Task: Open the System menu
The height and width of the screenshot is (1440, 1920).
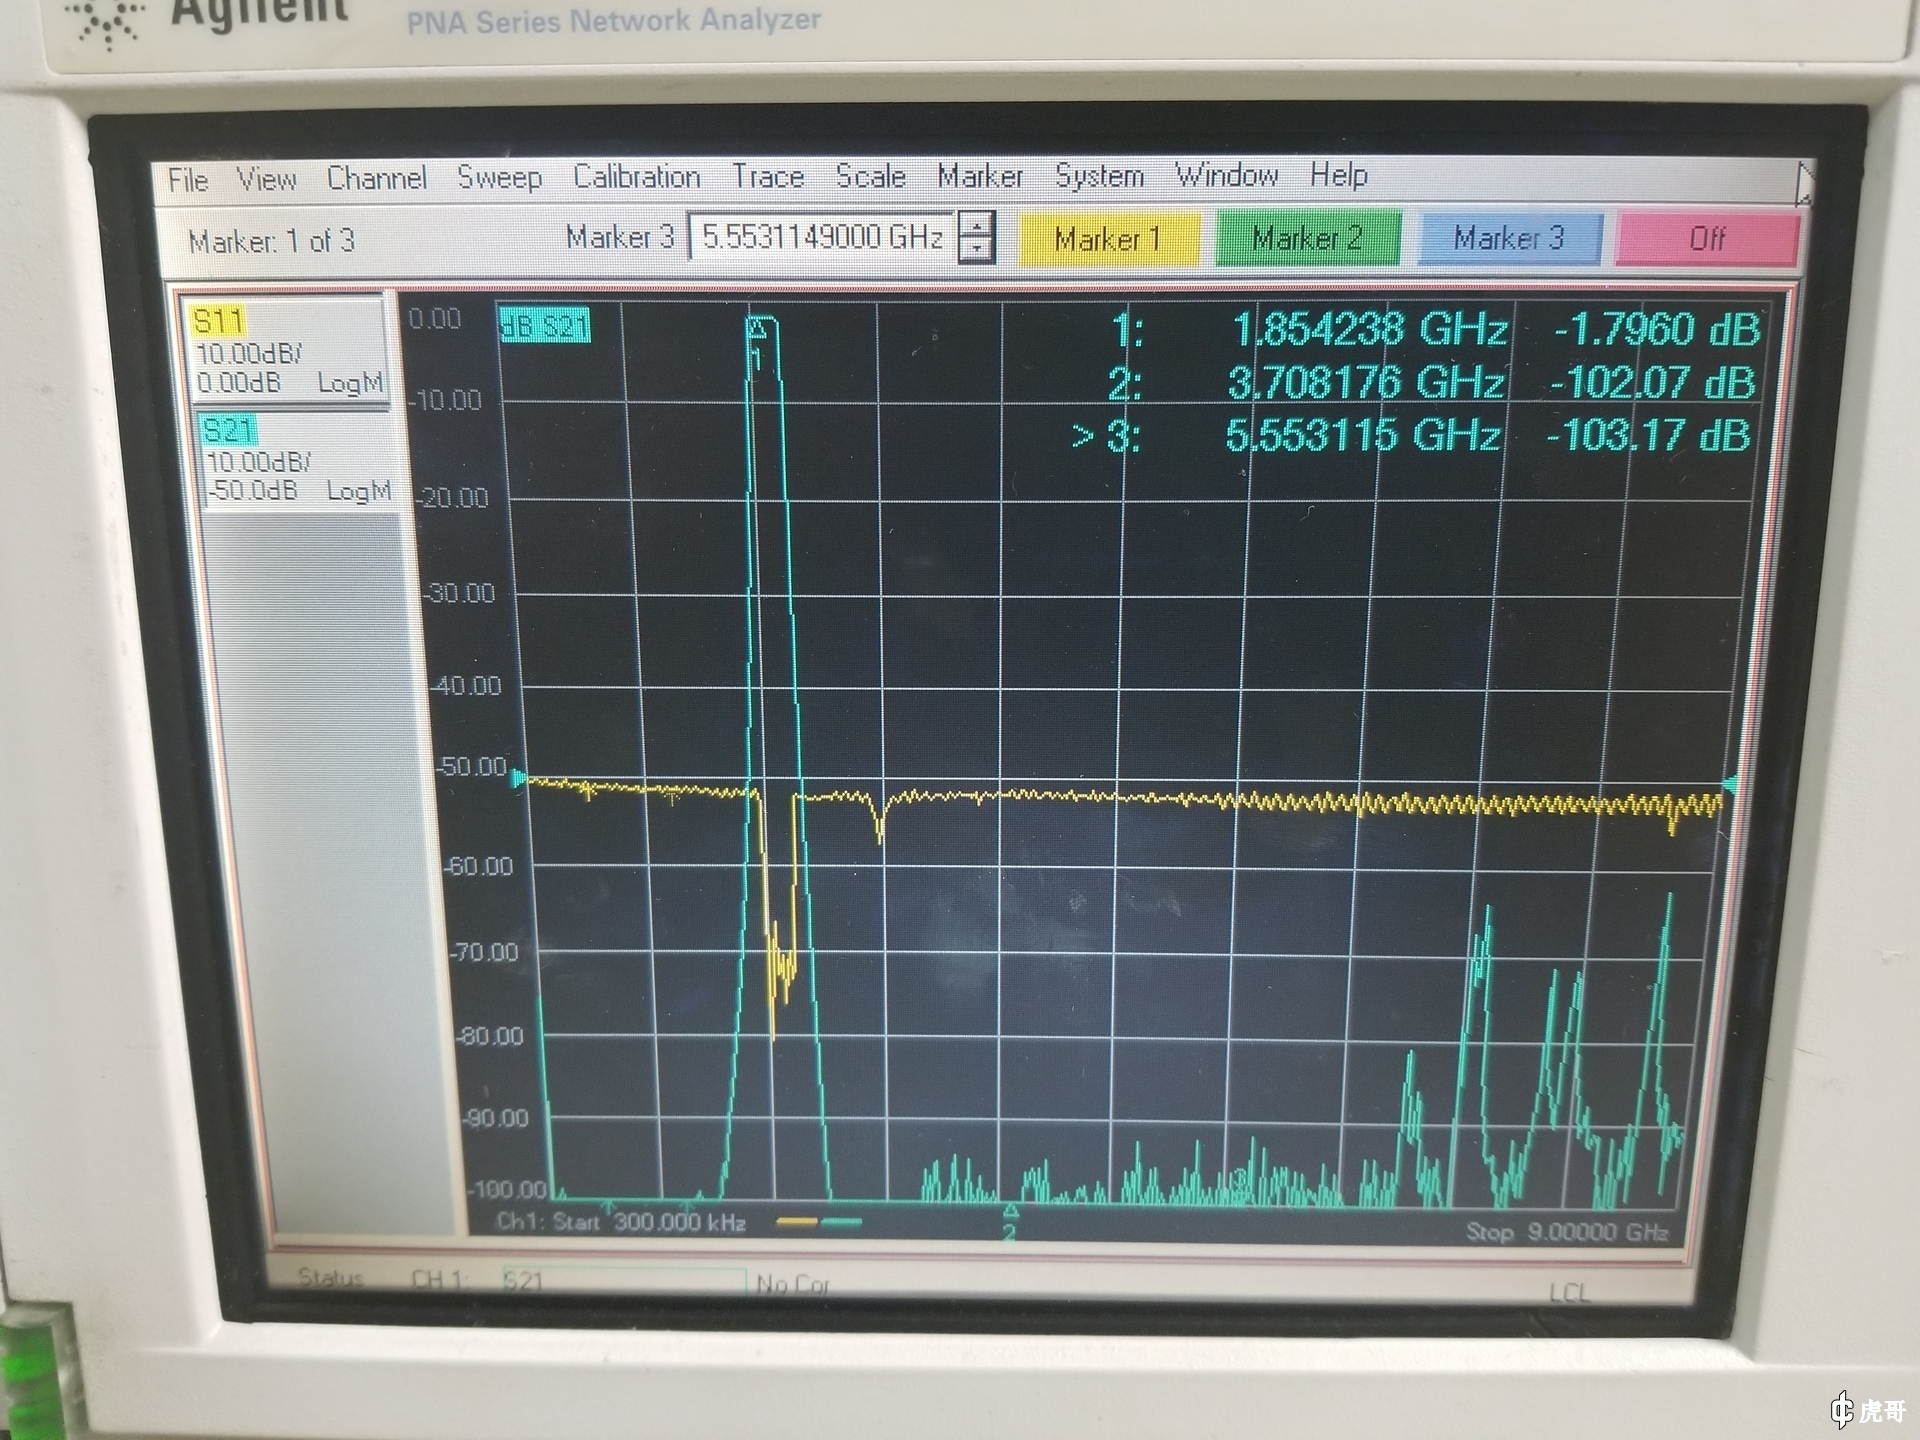Action: [x=1099, y=176]
